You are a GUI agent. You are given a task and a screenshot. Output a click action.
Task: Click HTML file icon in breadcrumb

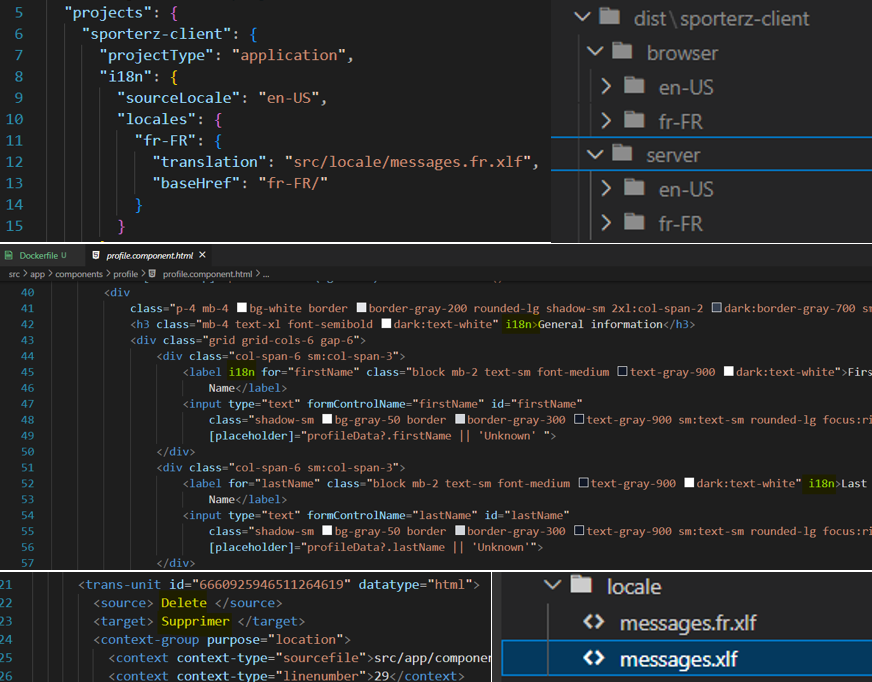pyautogui.click(x=152, y=273)
